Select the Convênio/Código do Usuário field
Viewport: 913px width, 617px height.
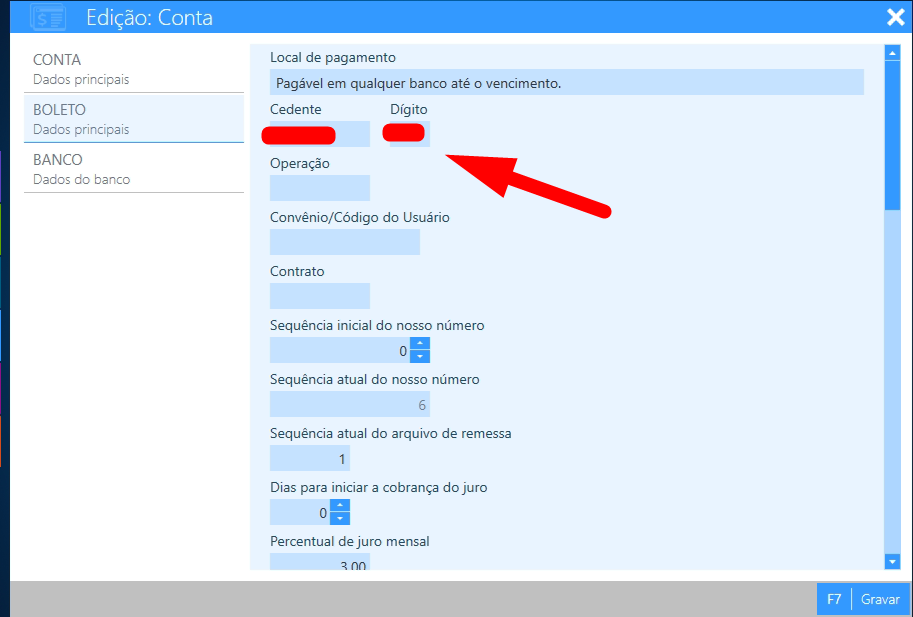coord(344,242)
